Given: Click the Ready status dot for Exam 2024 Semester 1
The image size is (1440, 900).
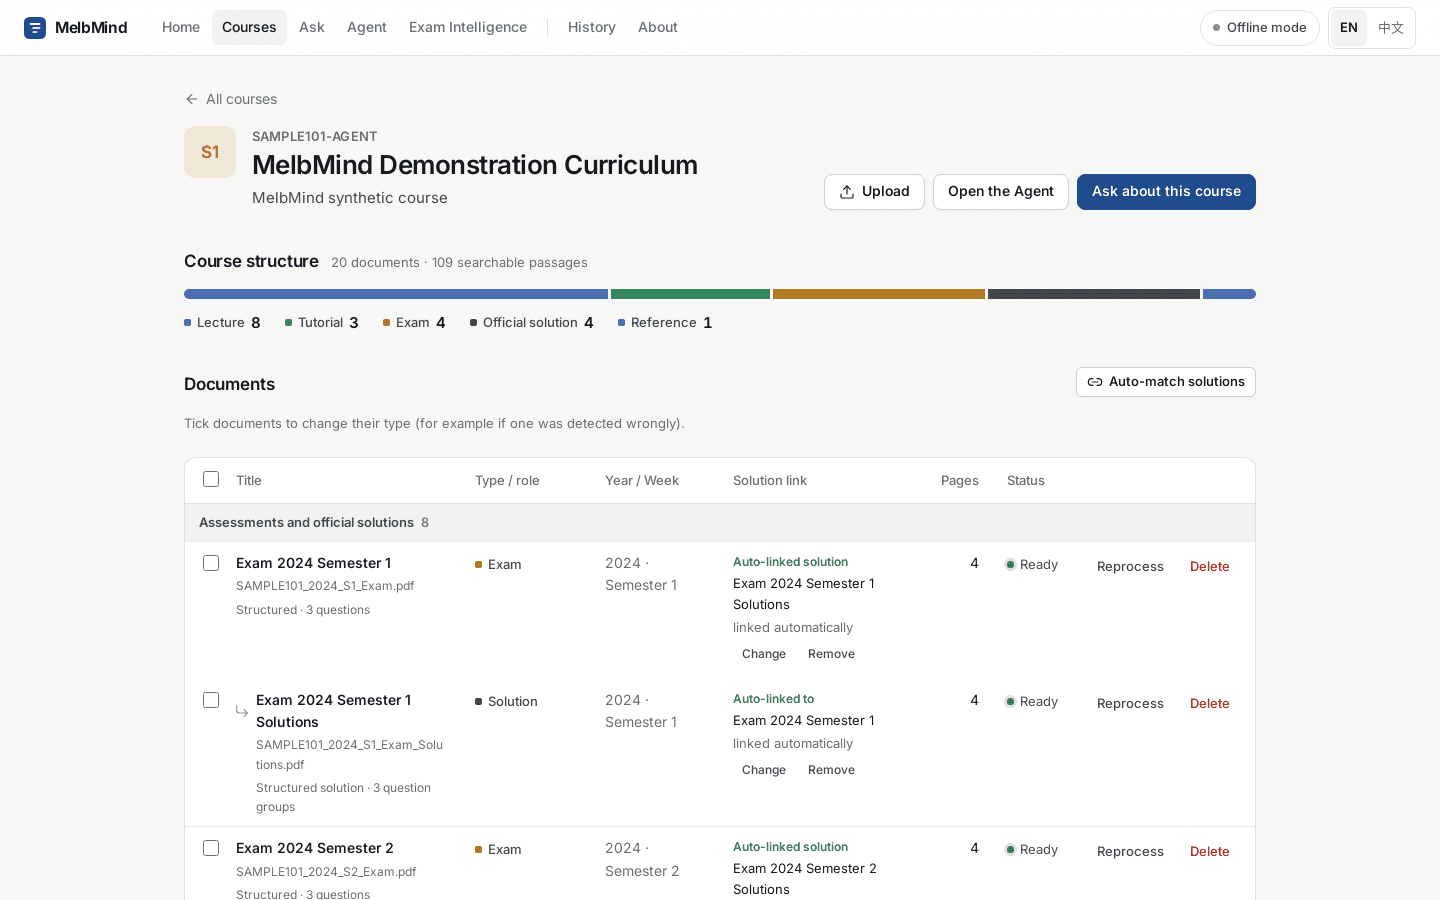Looking at the screenshot, I should pos(1010,565).
